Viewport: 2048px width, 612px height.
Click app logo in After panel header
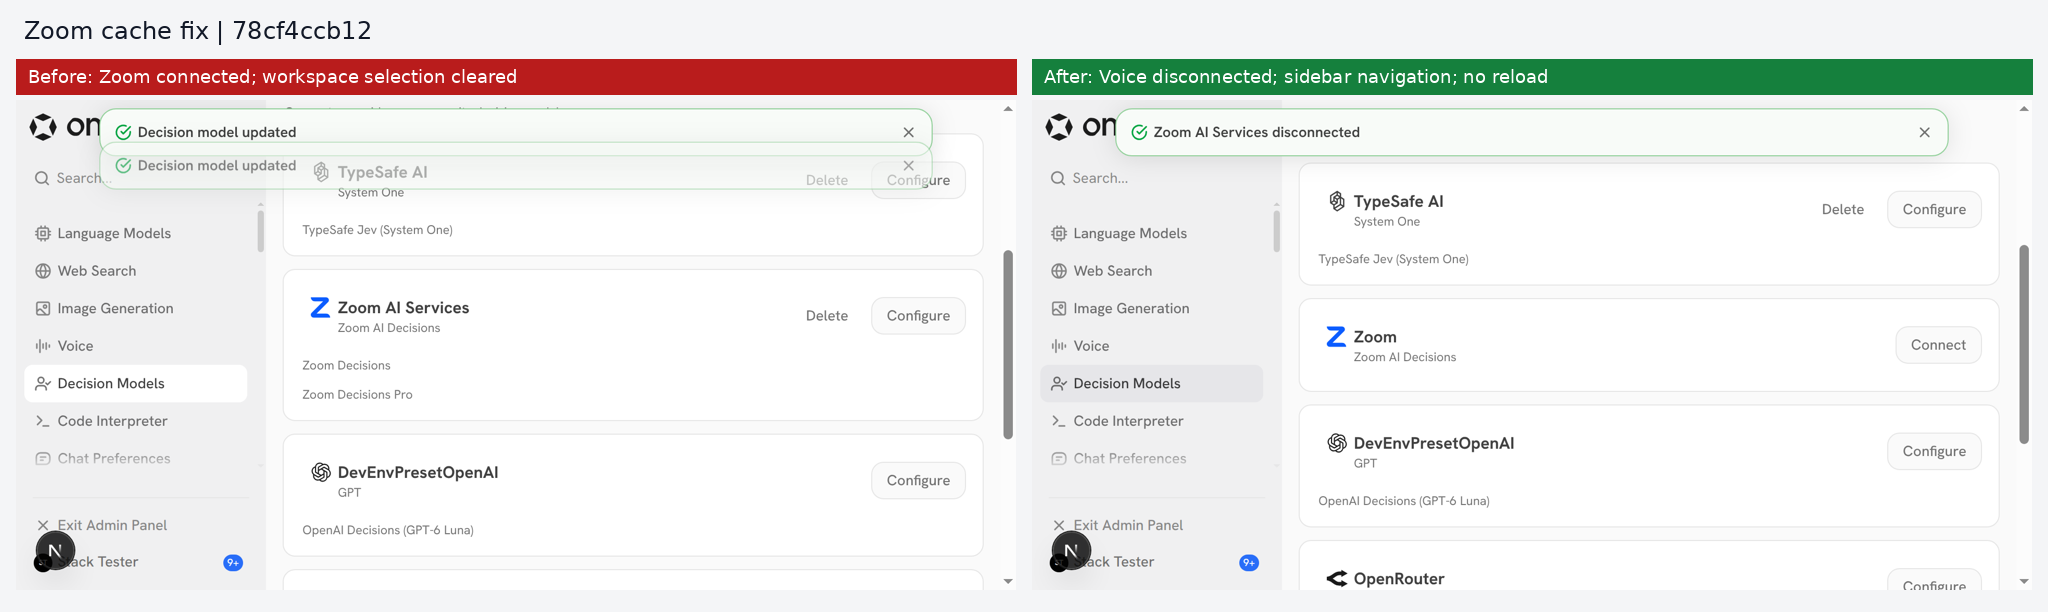pos(1059,127)
